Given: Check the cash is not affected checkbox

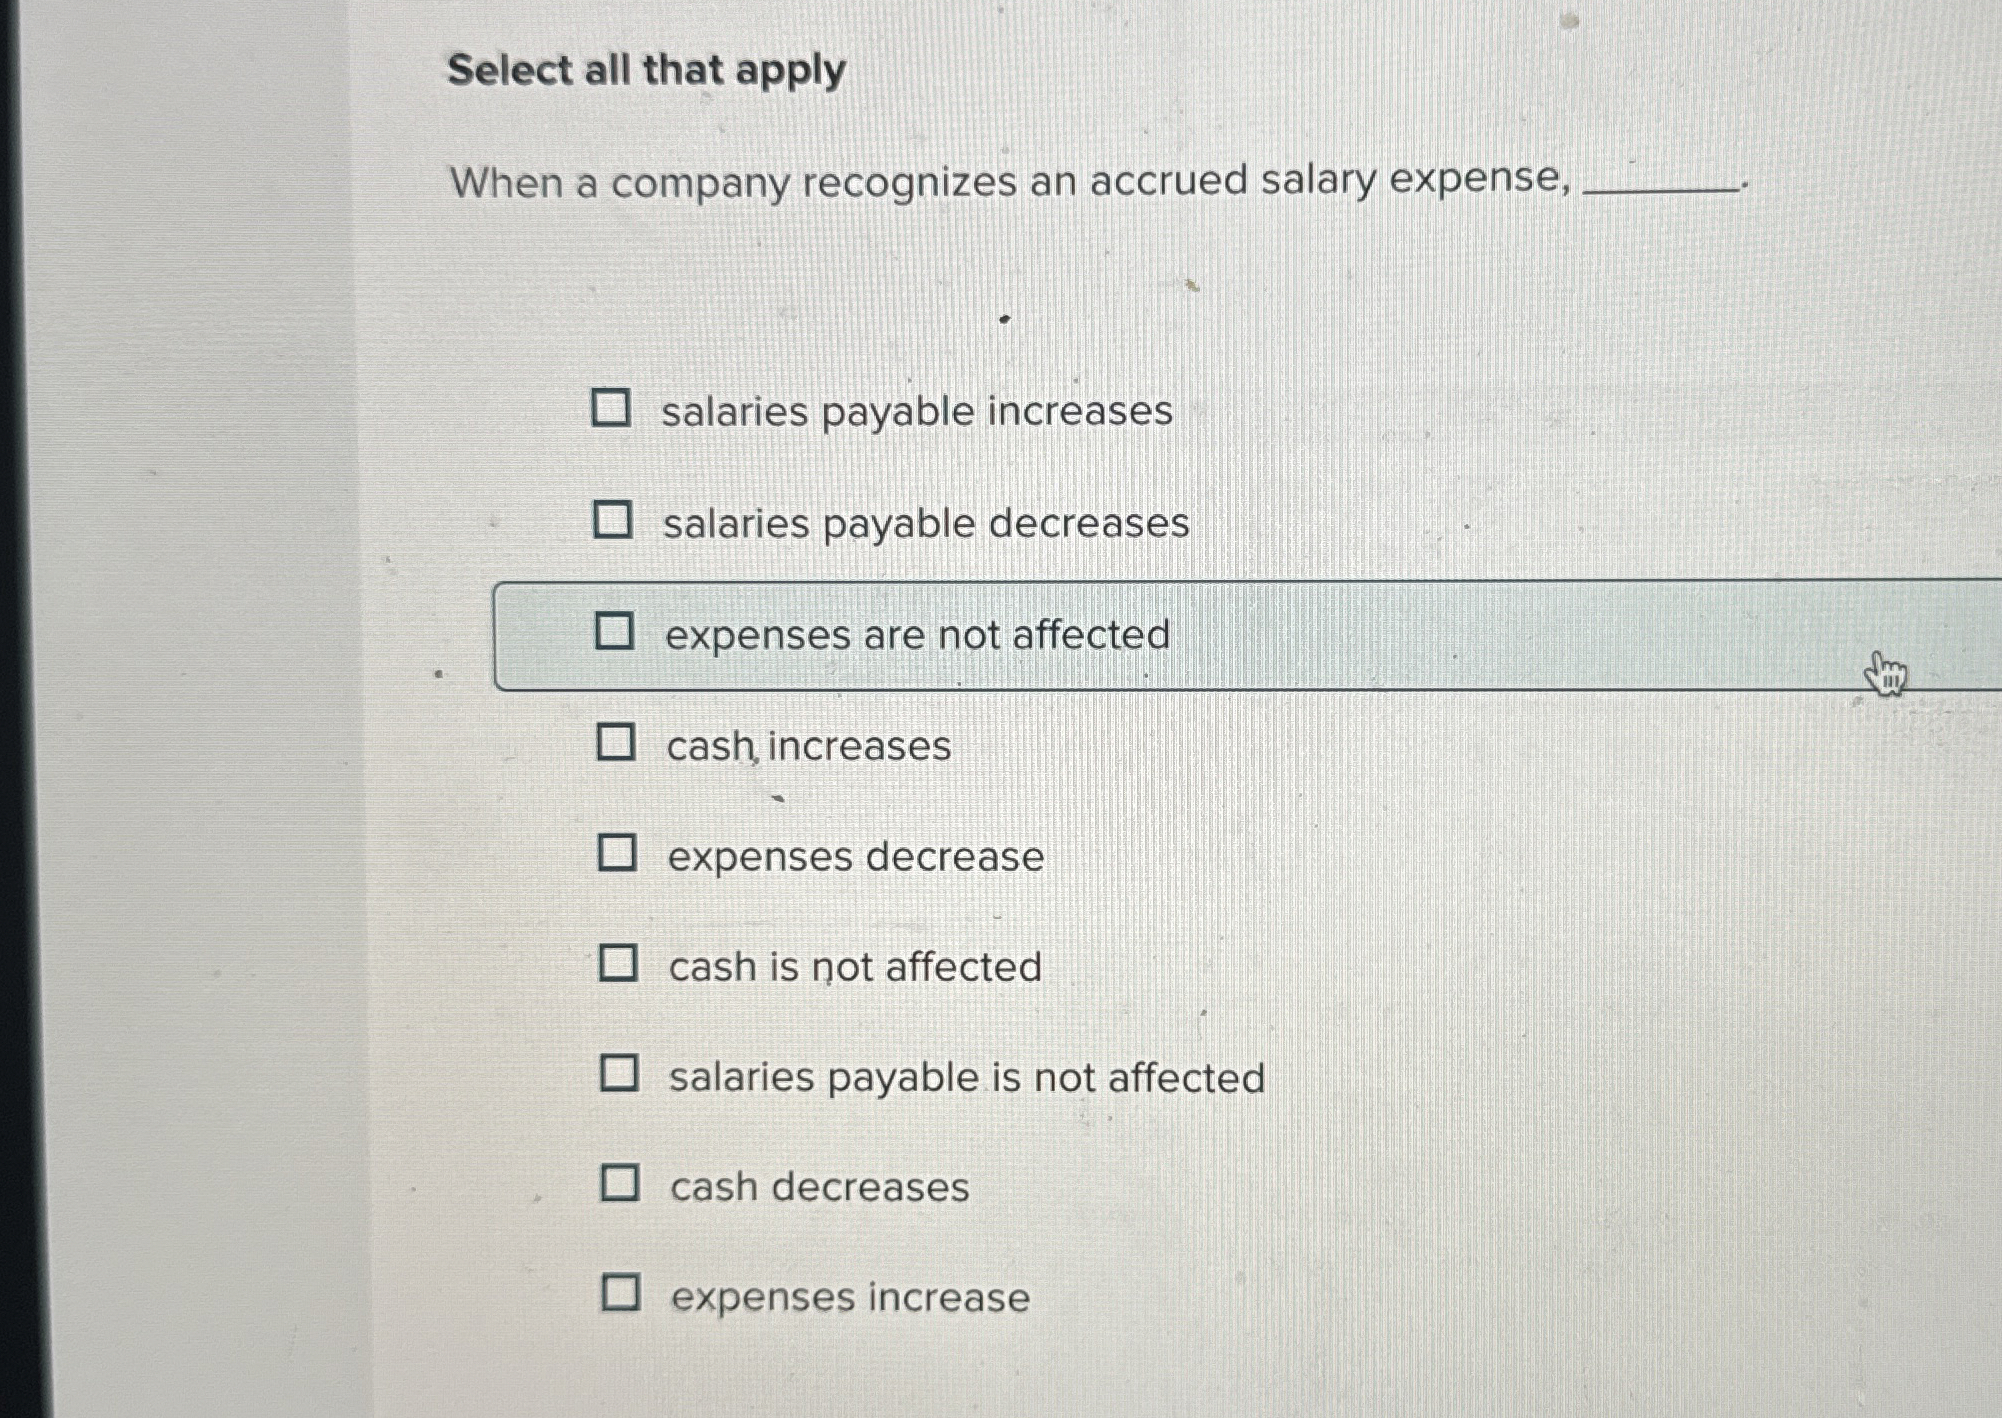Looking at the screenshot, I should 618,965.
